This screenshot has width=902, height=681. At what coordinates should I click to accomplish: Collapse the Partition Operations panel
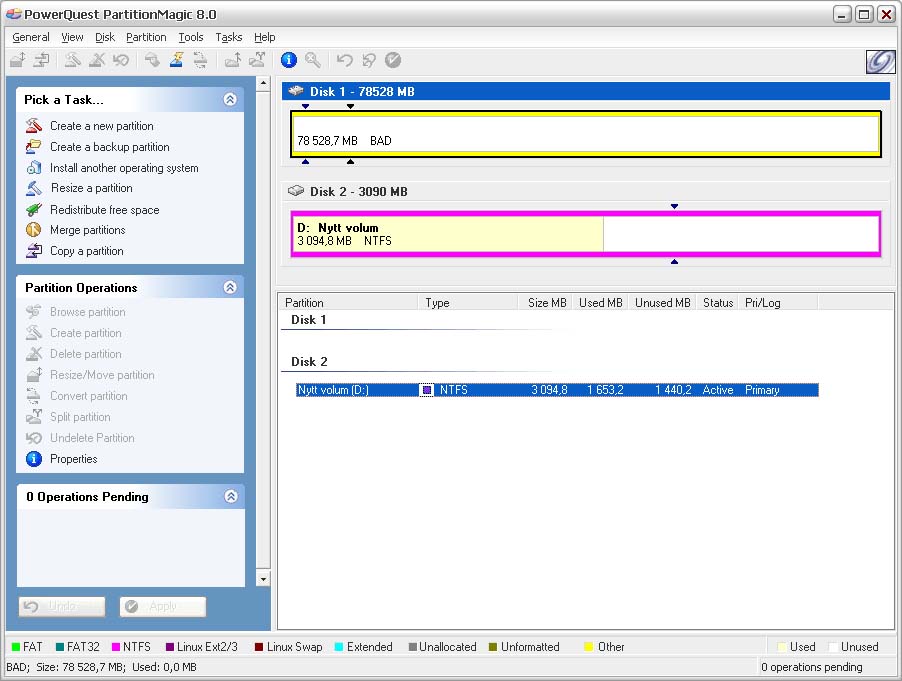[x=230, y=287]
